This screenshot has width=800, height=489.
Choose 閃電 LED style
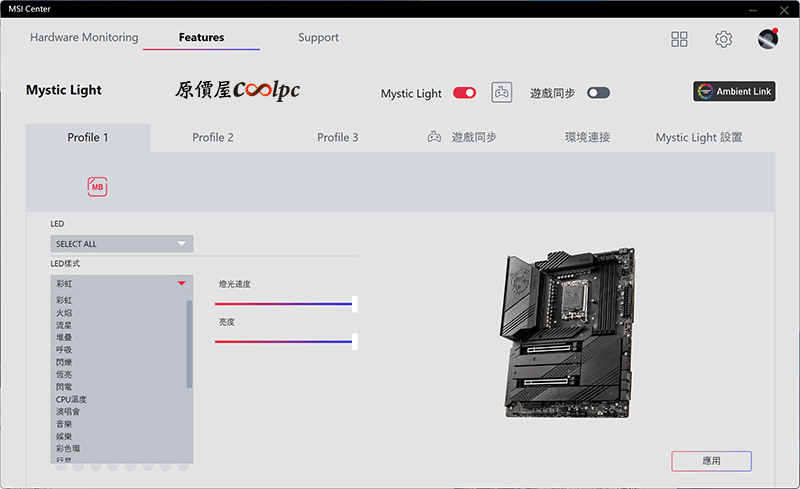[64, 387]
